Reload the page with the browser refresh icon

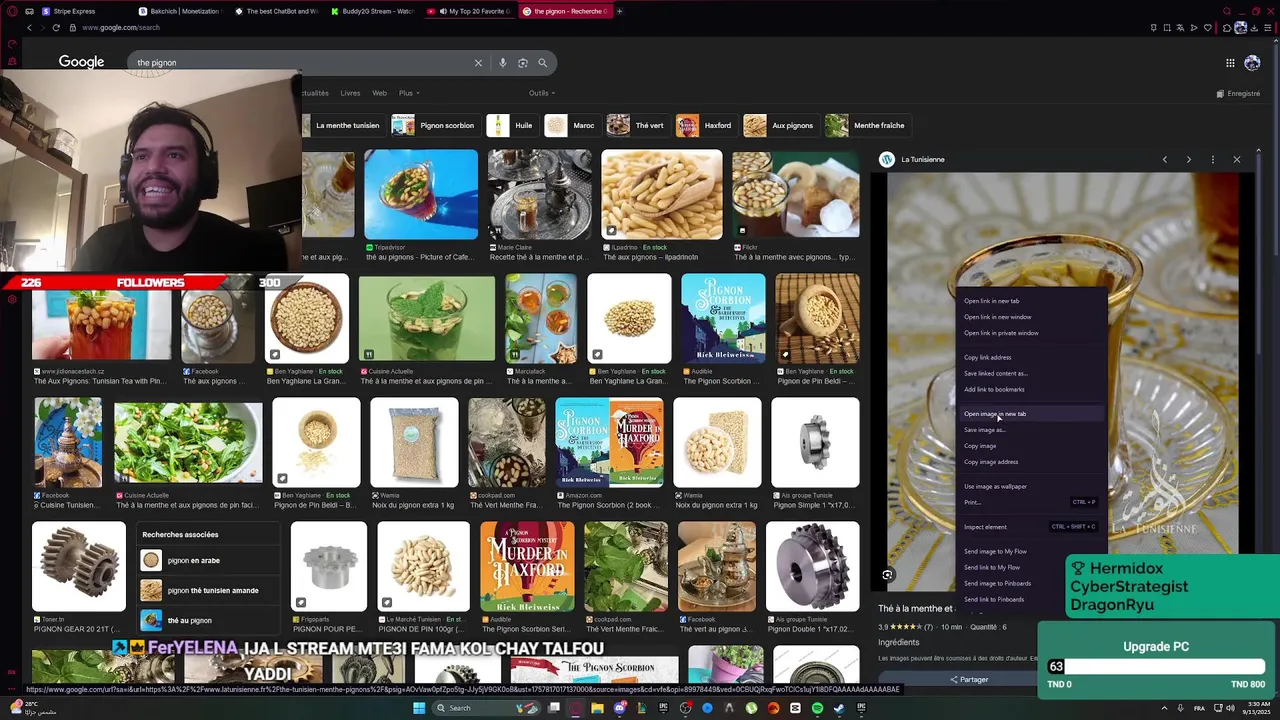[56, 28]
